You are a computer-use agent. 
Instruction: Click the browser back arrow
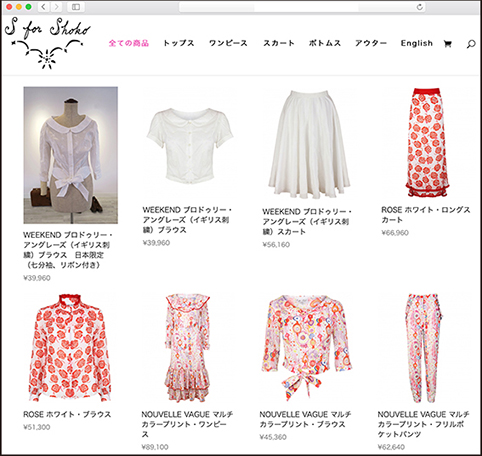[x=44, y=7]
